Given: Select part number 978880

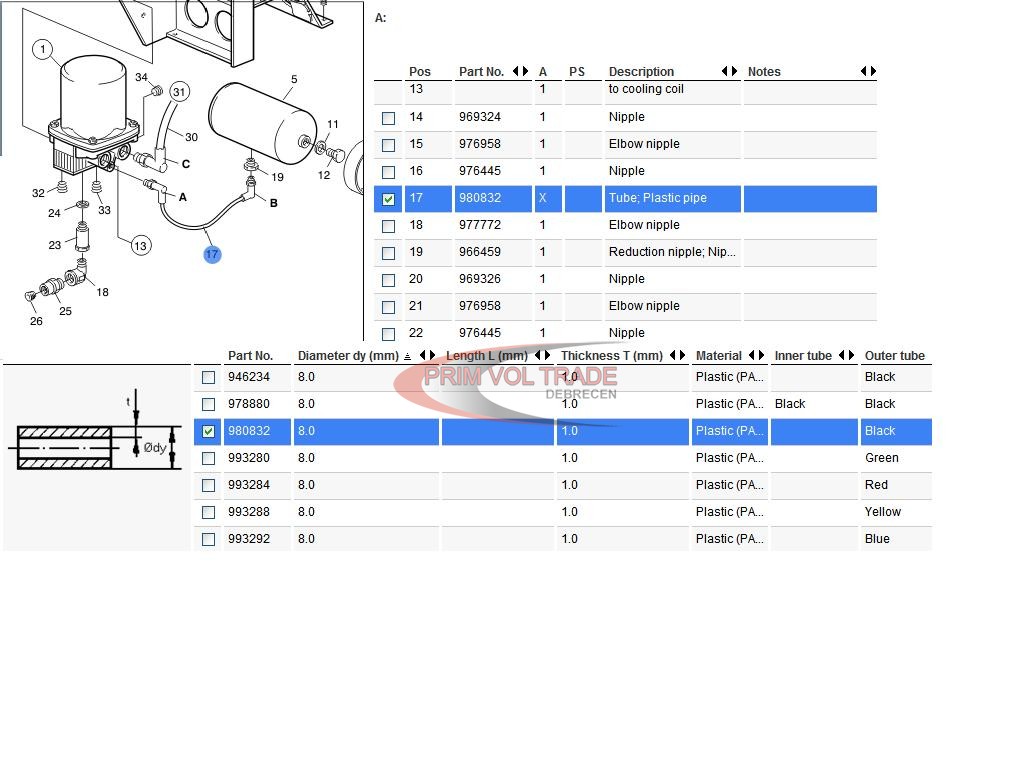Looking at the screenshot, I should pyautogui.click(x=249, y=404).
